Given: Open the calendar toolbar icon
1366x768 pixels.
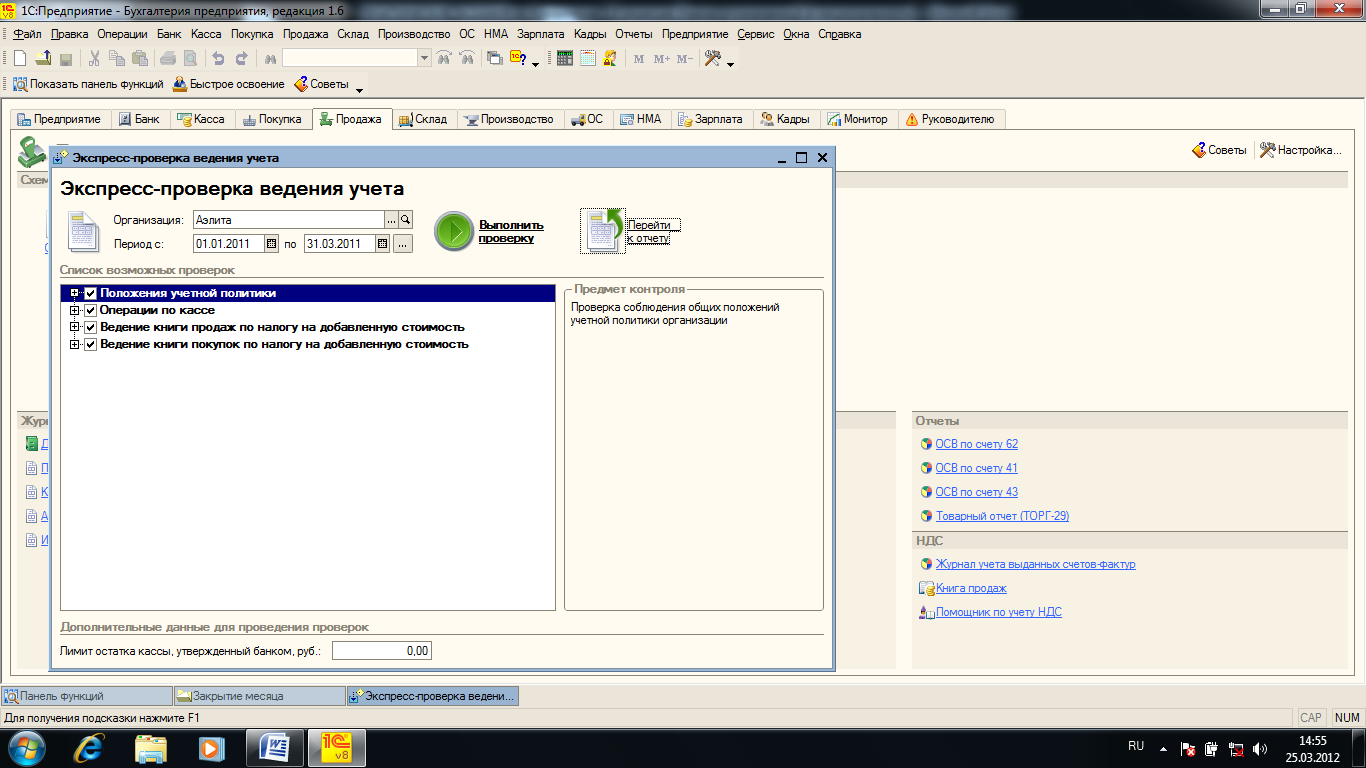Looking at the screenshot, I should (588, 59).
